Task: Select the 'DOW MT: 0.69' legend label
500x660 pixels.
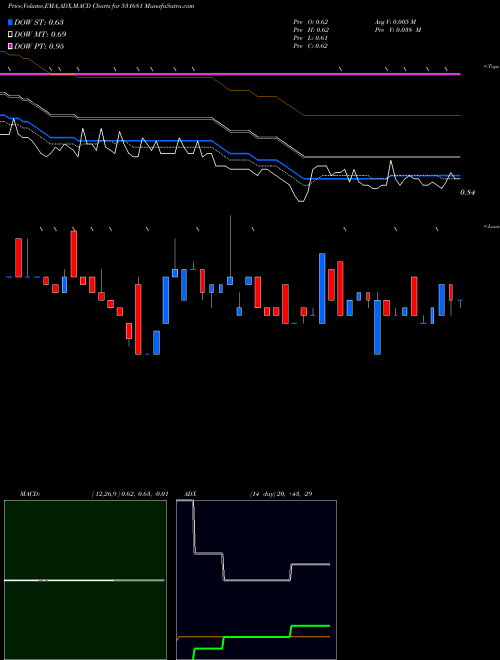Action: coord(40,35)
